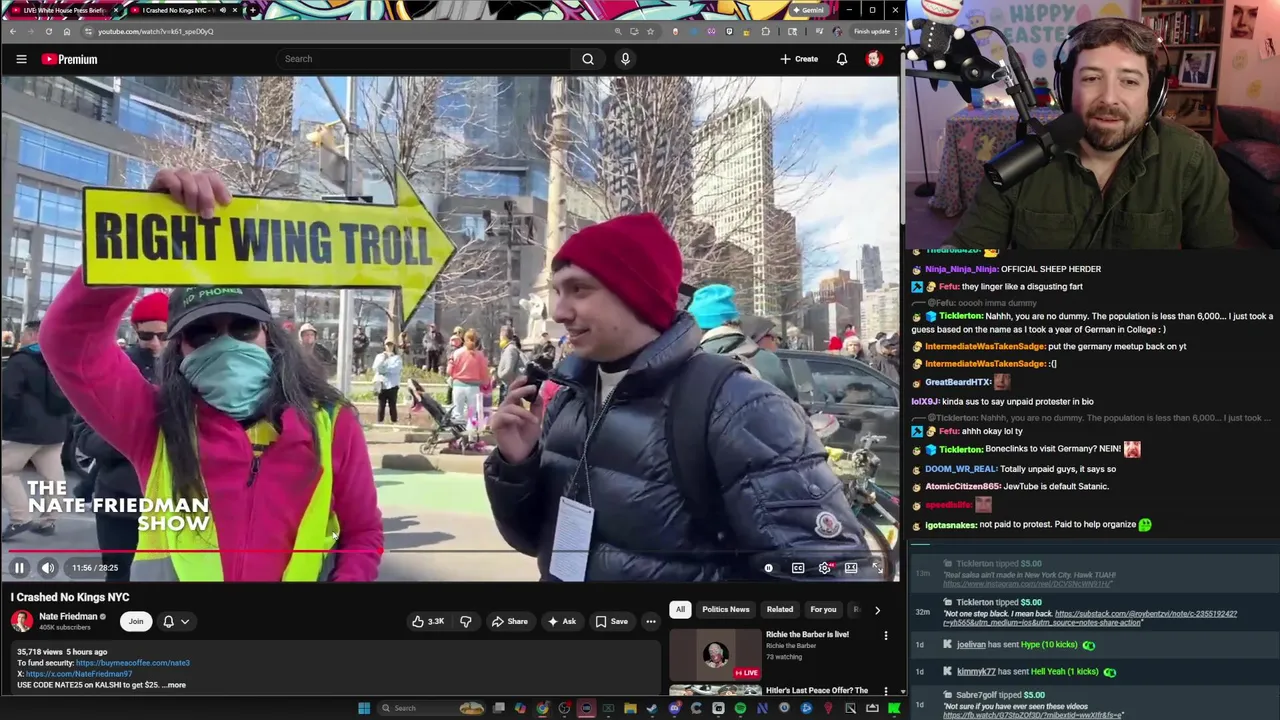Click the YouTube search magnifier button
Image resolution: width=1280 pixels, height=720 pixels.
click(x=588, y=59)
